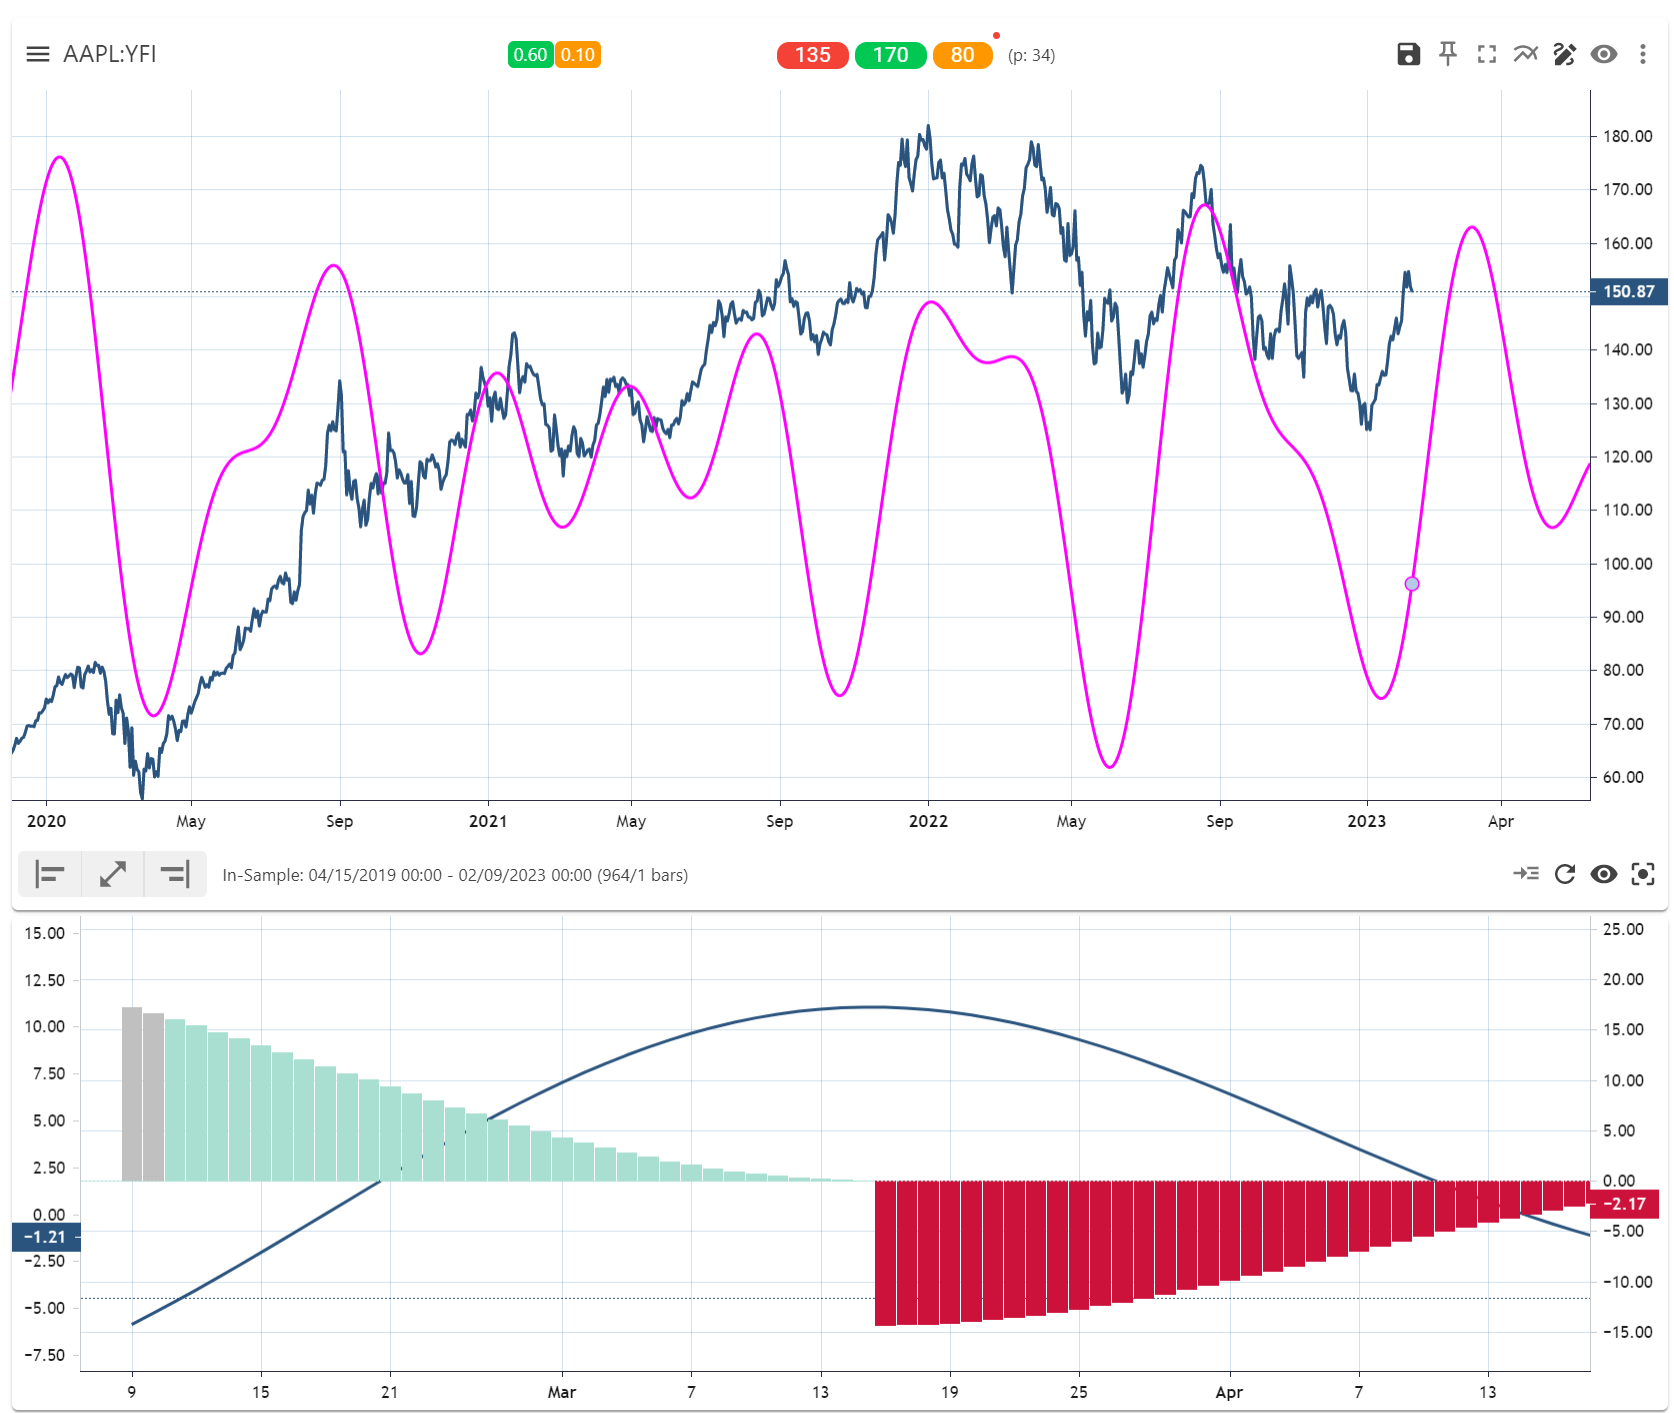Jump to the latest bar
Screen dimensions: 1674x1413
click(1527, 874)
